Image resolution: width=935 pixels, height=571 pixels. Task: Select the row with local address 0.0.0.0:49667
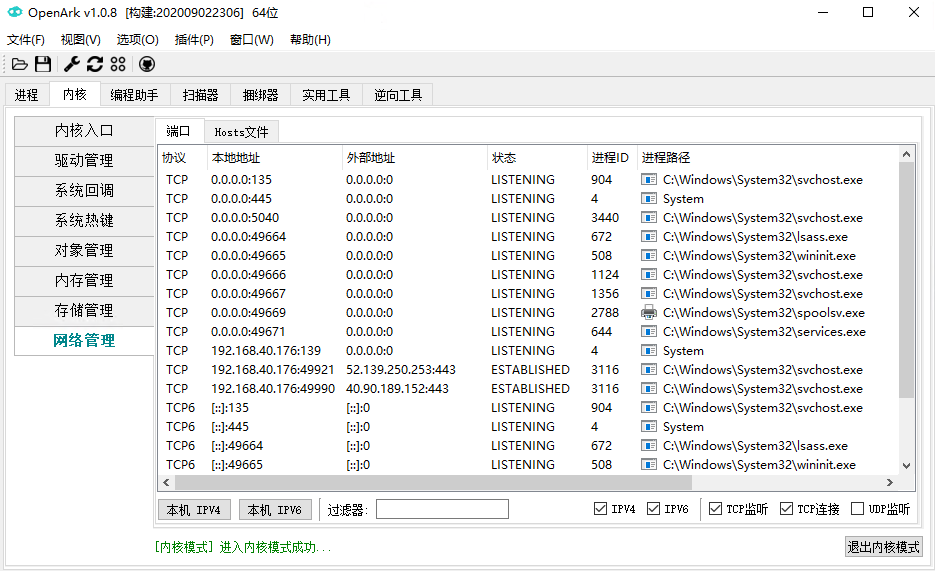point(529,293)
